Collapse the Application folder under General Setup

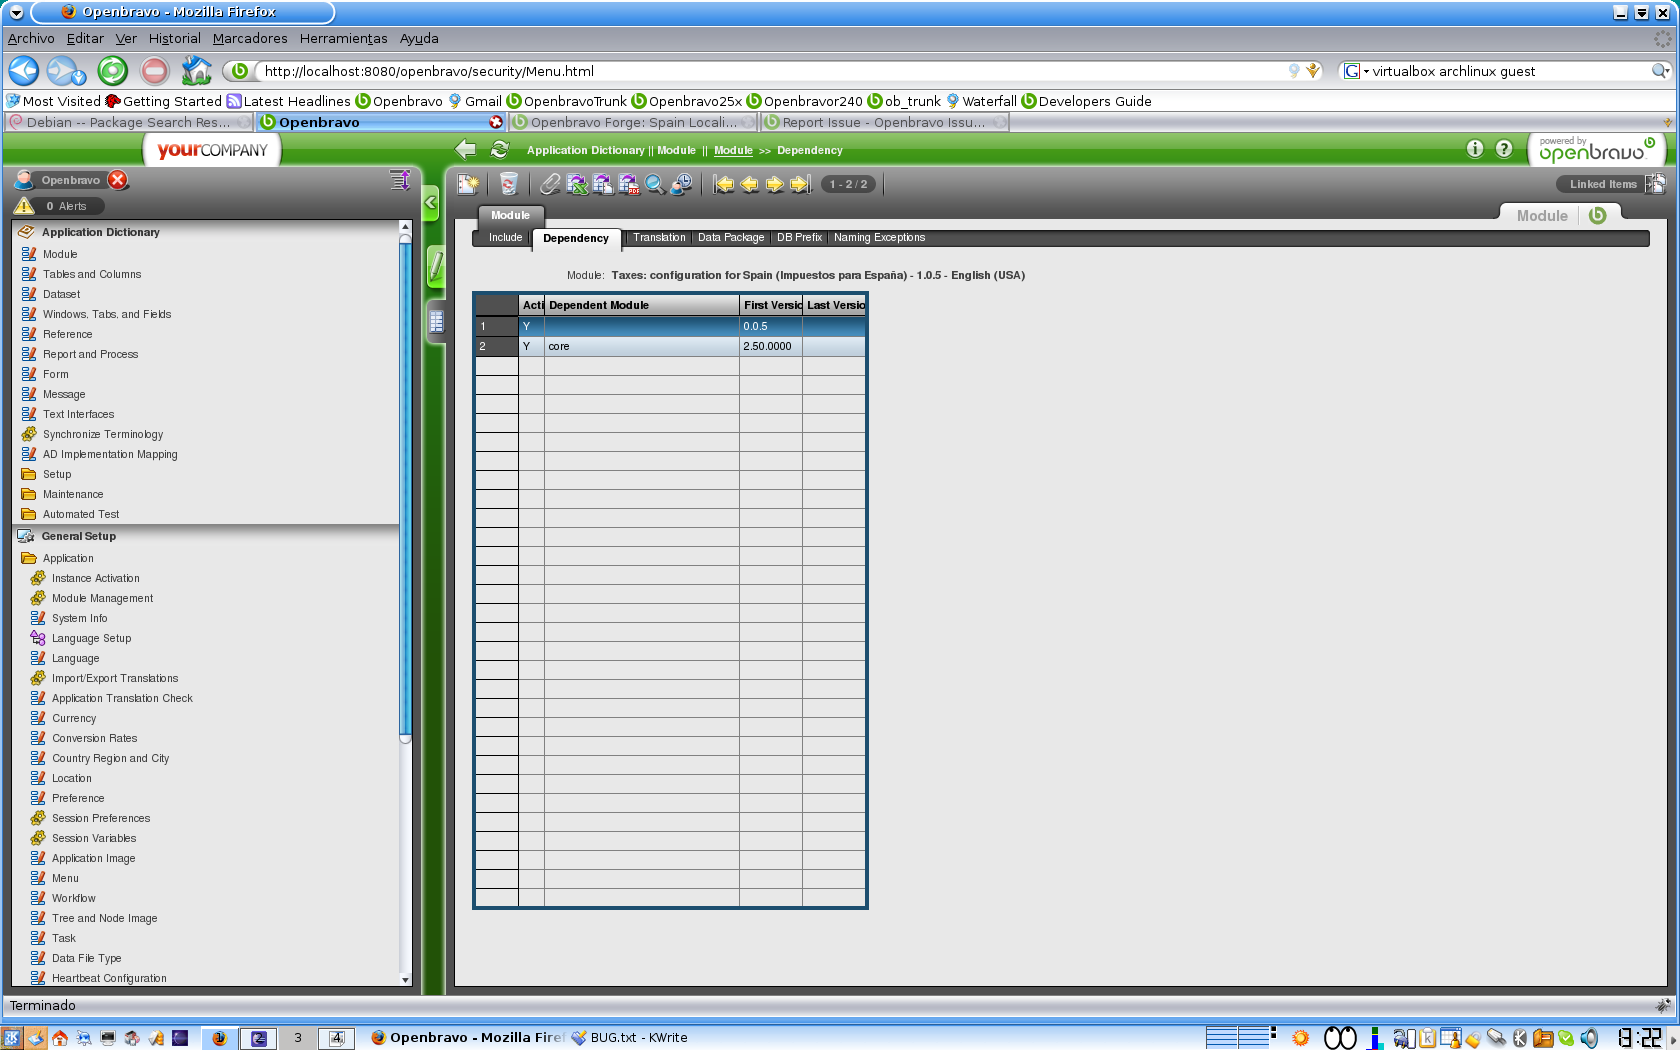[x=68, y=558]
